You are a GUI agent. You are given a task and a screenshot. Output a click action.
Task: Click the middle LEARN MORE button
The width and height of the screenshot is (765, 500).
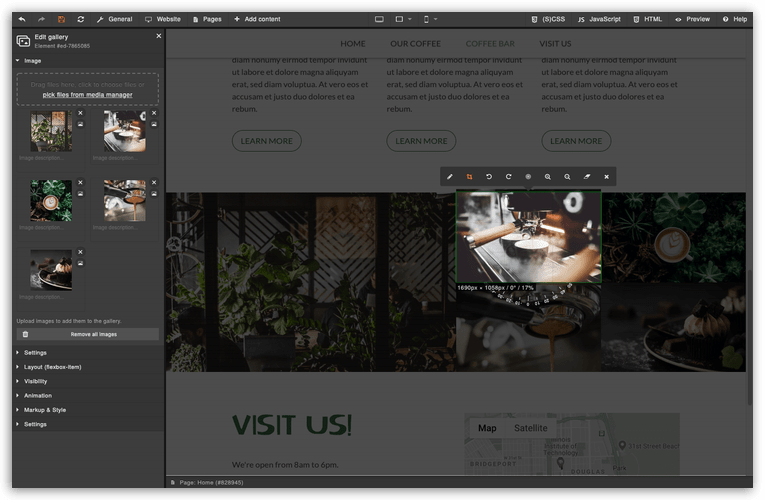(421, 141)
